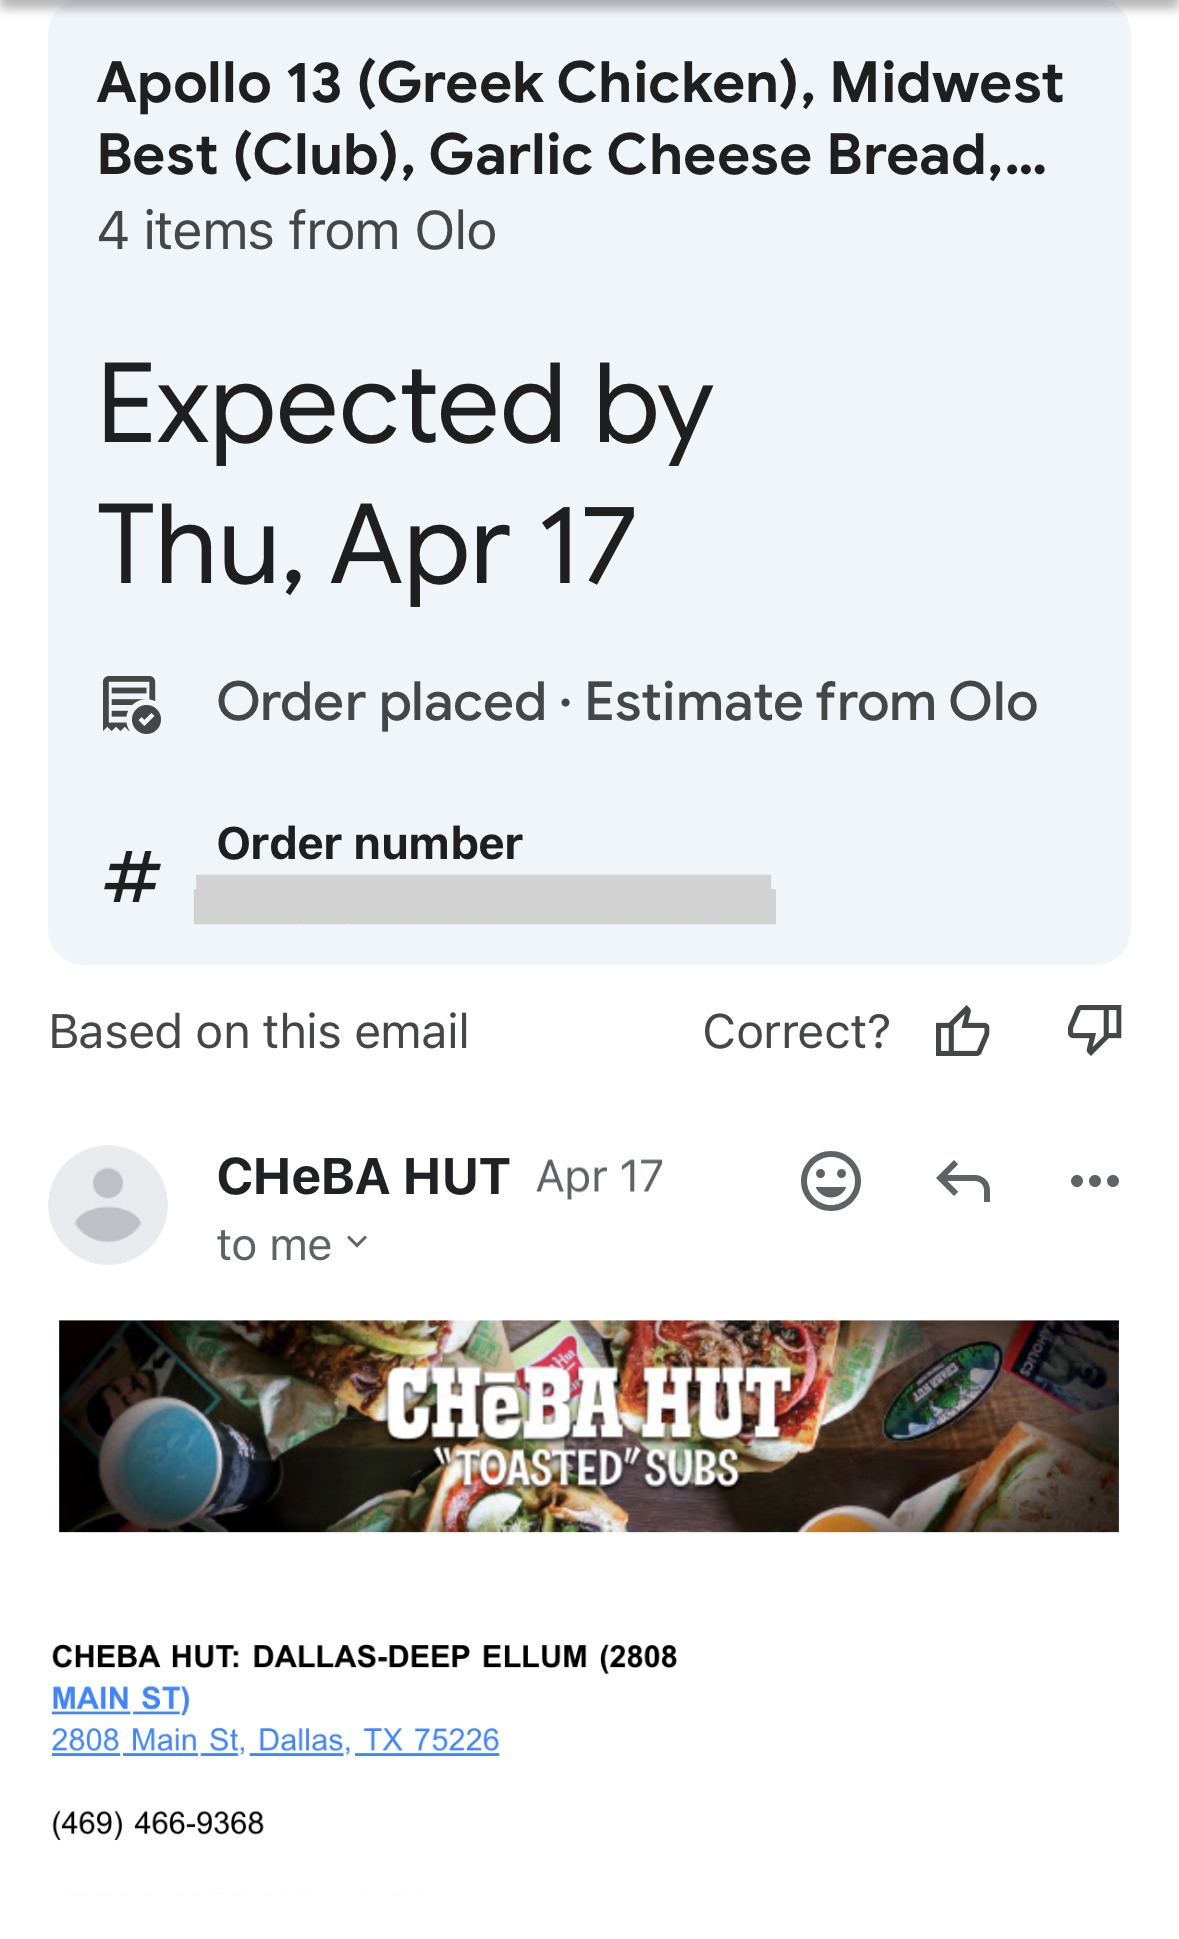Add an emoji reaction to the email
Image resolution: width=1179 pixels, height=1939 pixels.
click(x=830, y=1181)
